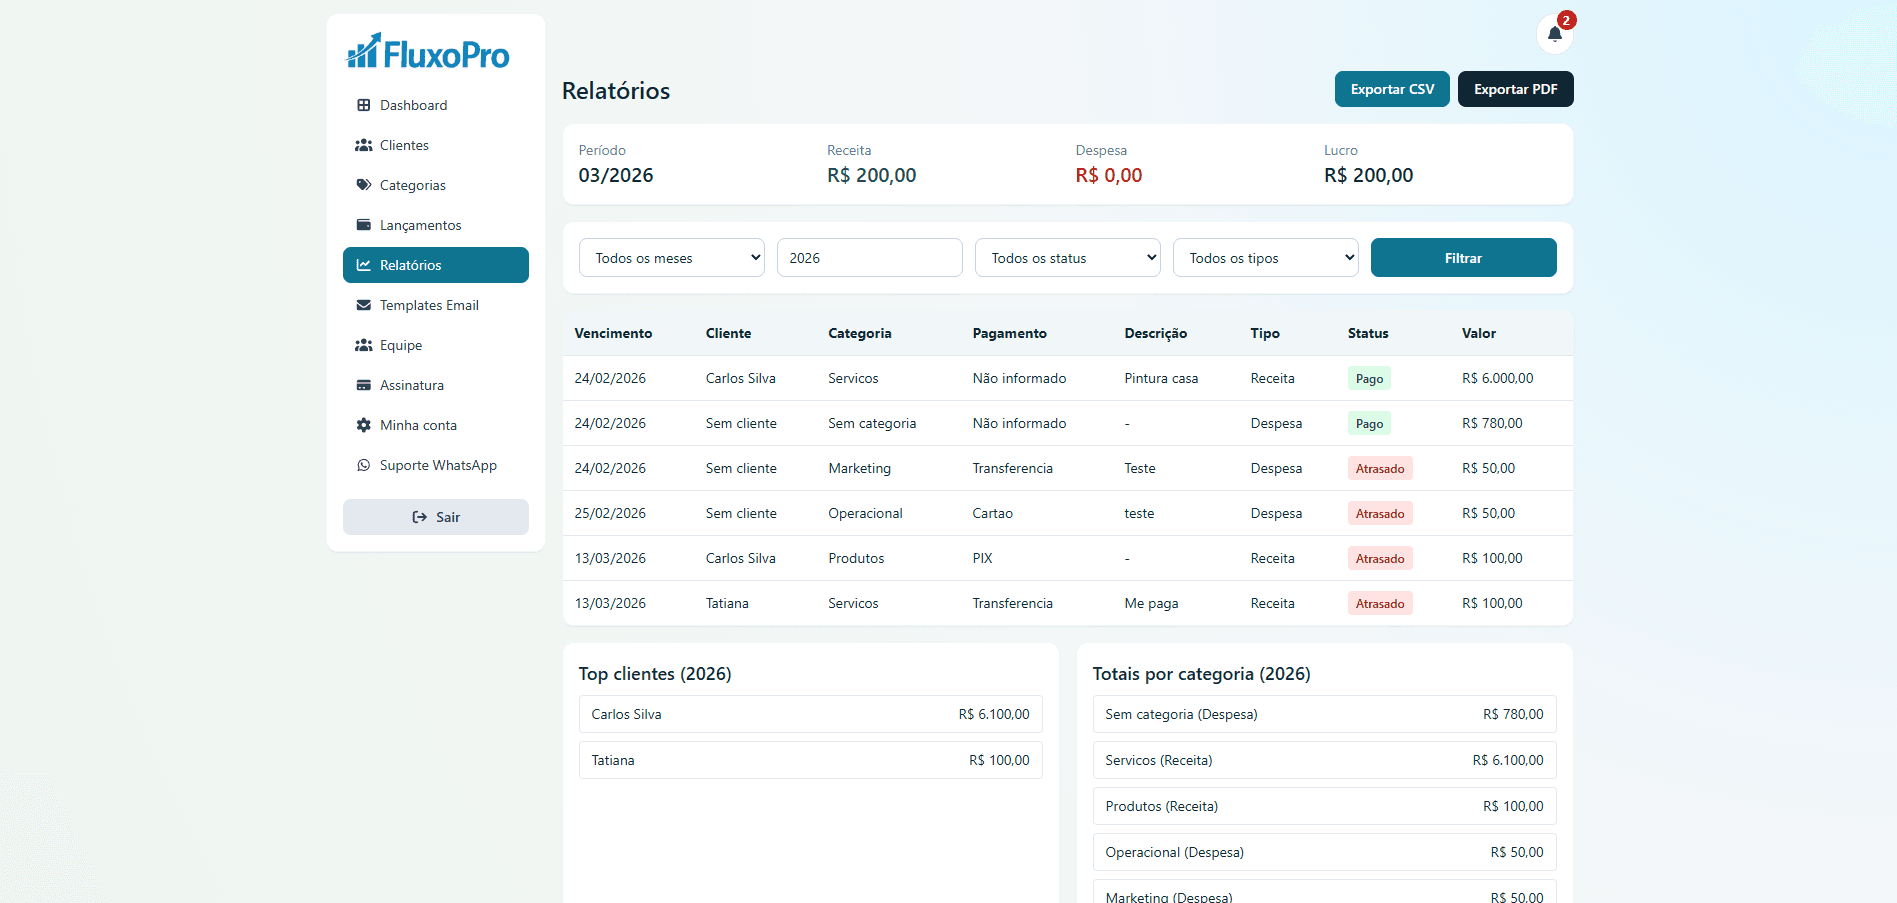Open the notifications bell icon
1897x903 pixels.
(x=1554, y=34)
